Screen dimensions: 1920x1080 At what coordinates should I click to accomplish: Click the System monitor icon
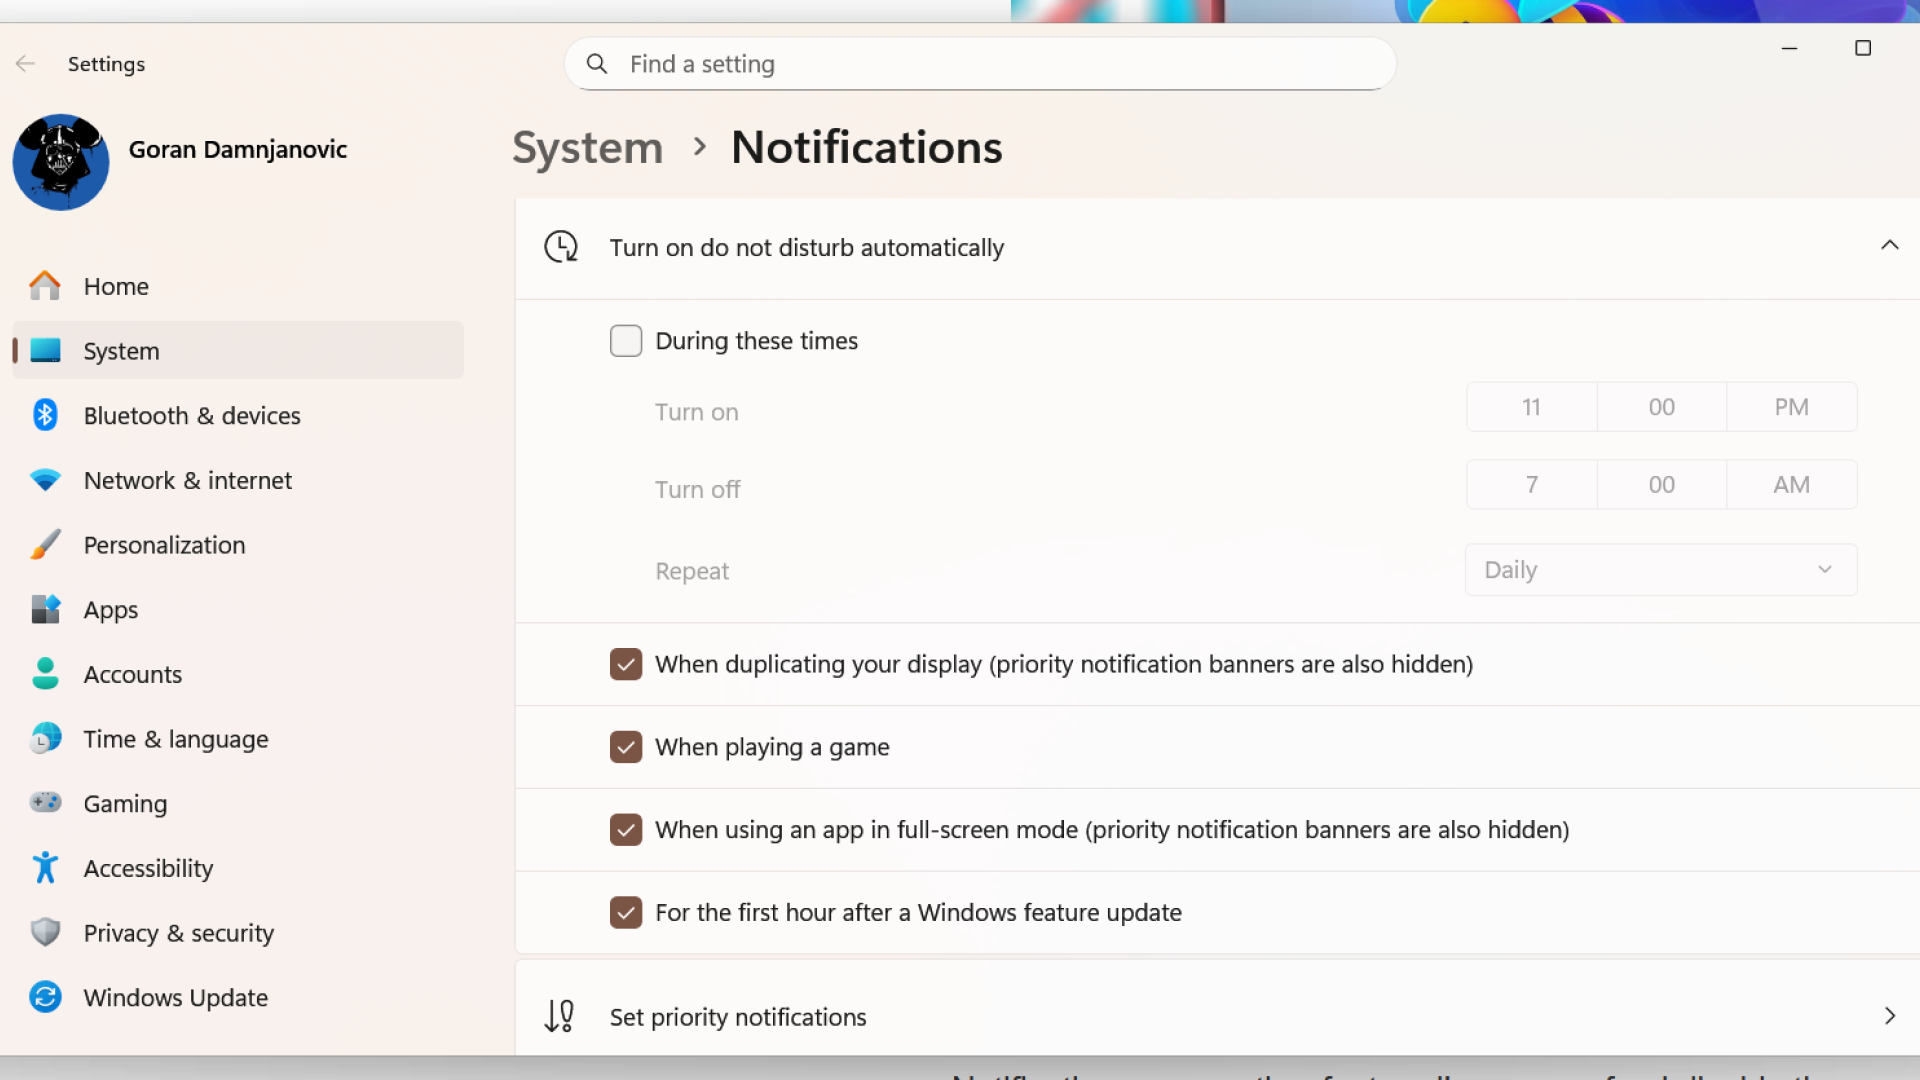click(x=45, y=350)
